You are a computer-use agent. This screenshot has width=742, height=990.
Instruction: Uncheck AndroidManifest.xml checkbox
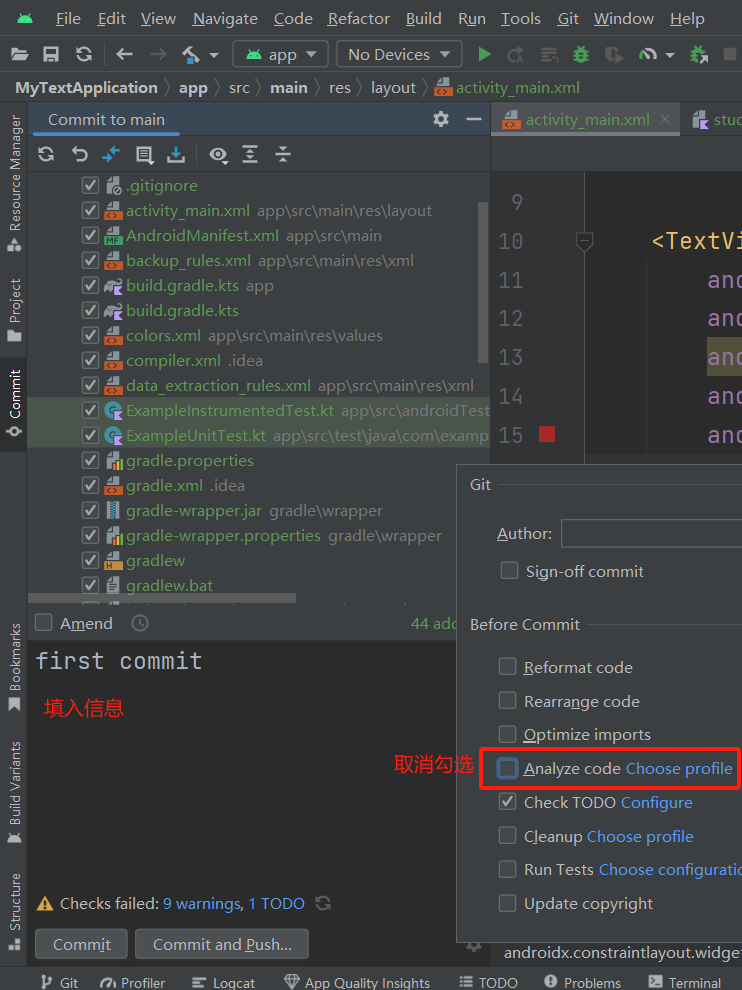click(x=90, y=236)
